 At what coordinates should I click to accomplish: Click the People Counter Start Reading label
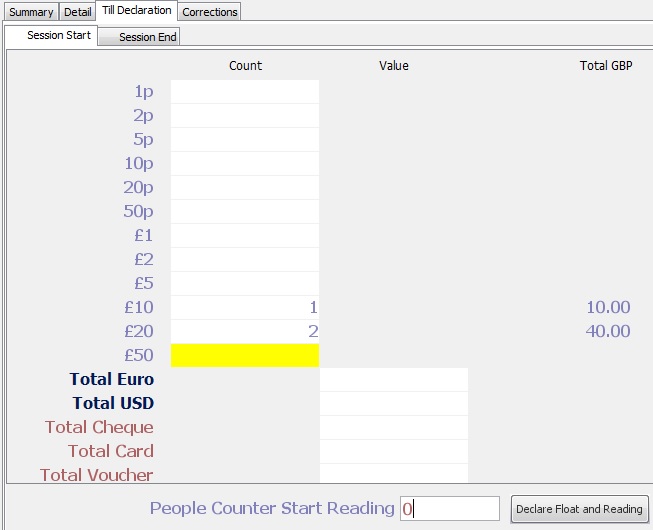coord(272,508)
